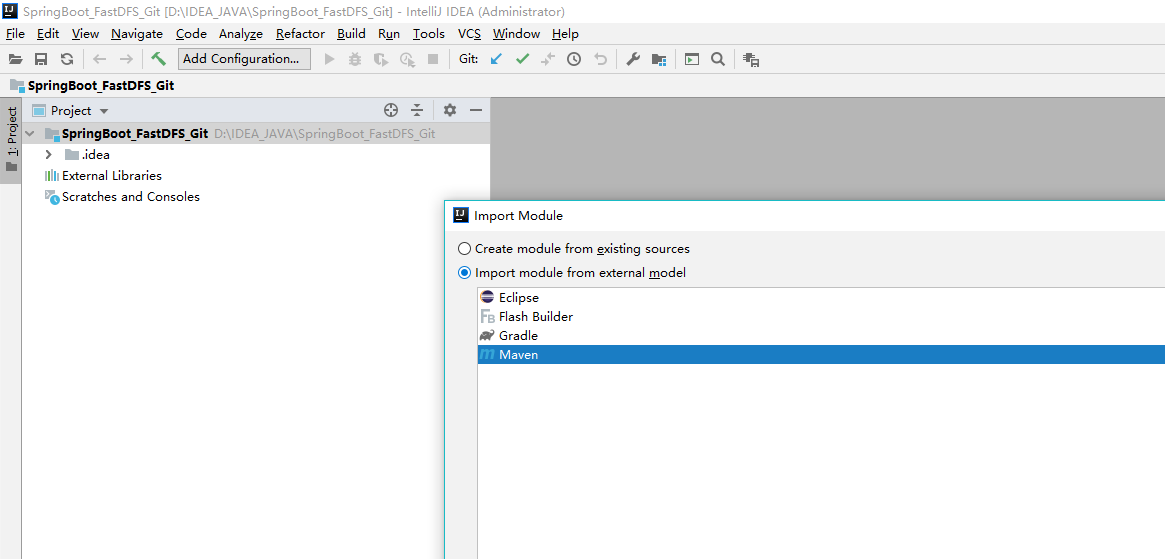Open the View menu

[x=85, y=34]
